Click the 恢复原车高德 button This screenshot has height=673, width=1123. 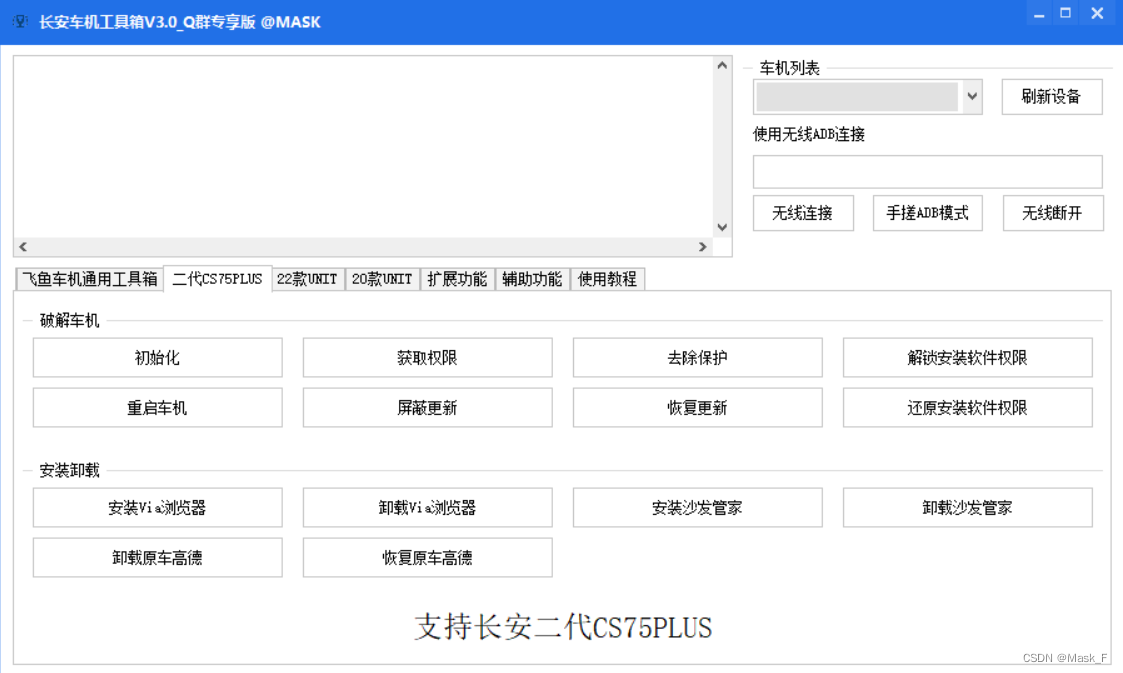tap(428, 558)
